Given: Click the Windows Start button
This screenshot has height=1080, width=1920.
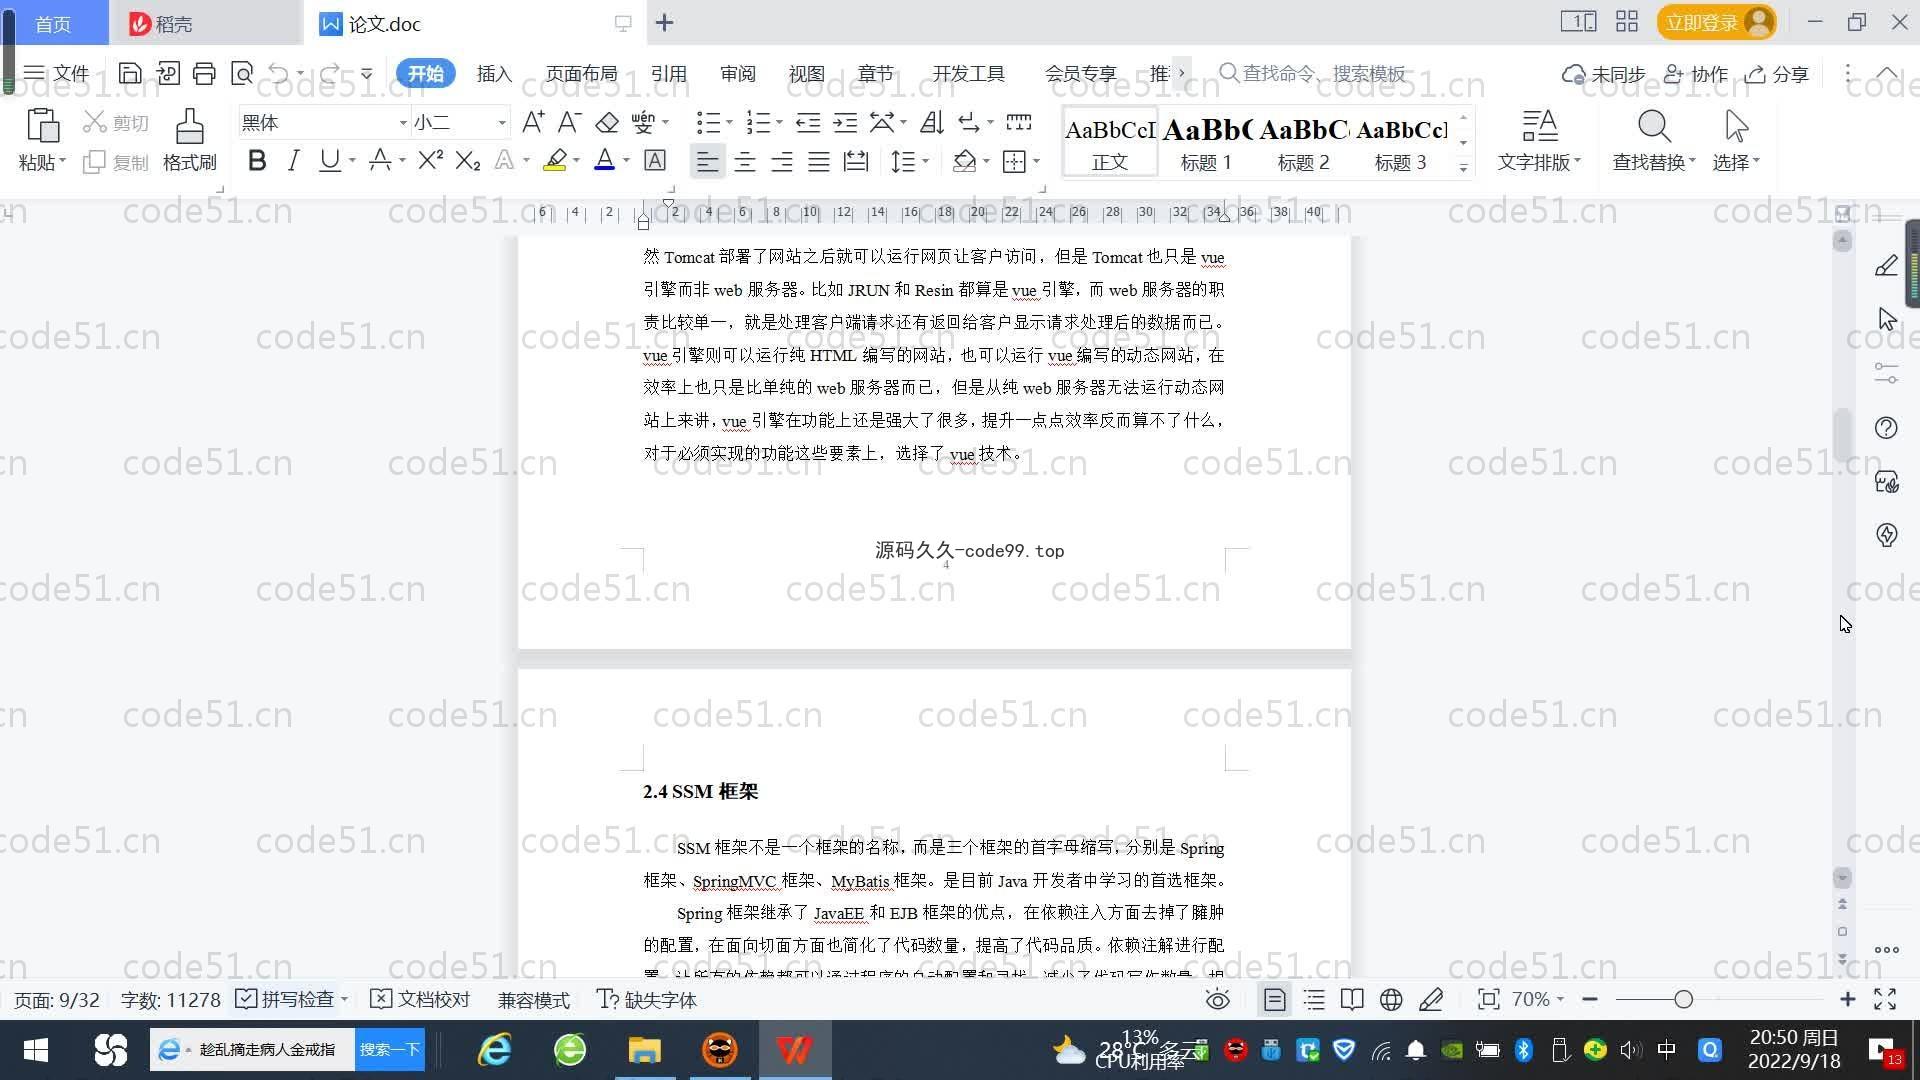Looking at the screenshot, I should [x=36, y=1050].
